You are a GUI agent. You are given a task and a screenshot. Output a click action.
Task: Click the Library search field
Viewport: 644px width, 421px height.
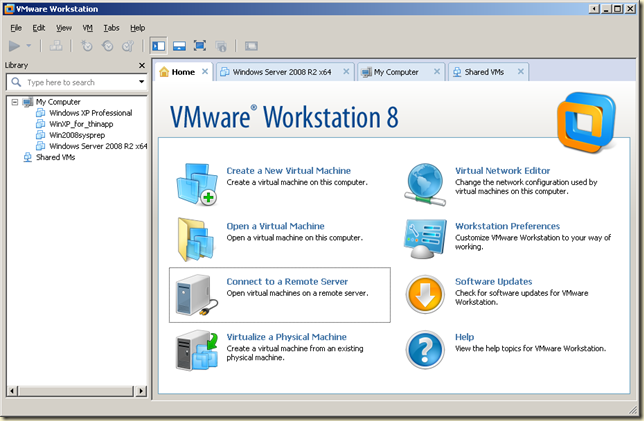(77, 82)
